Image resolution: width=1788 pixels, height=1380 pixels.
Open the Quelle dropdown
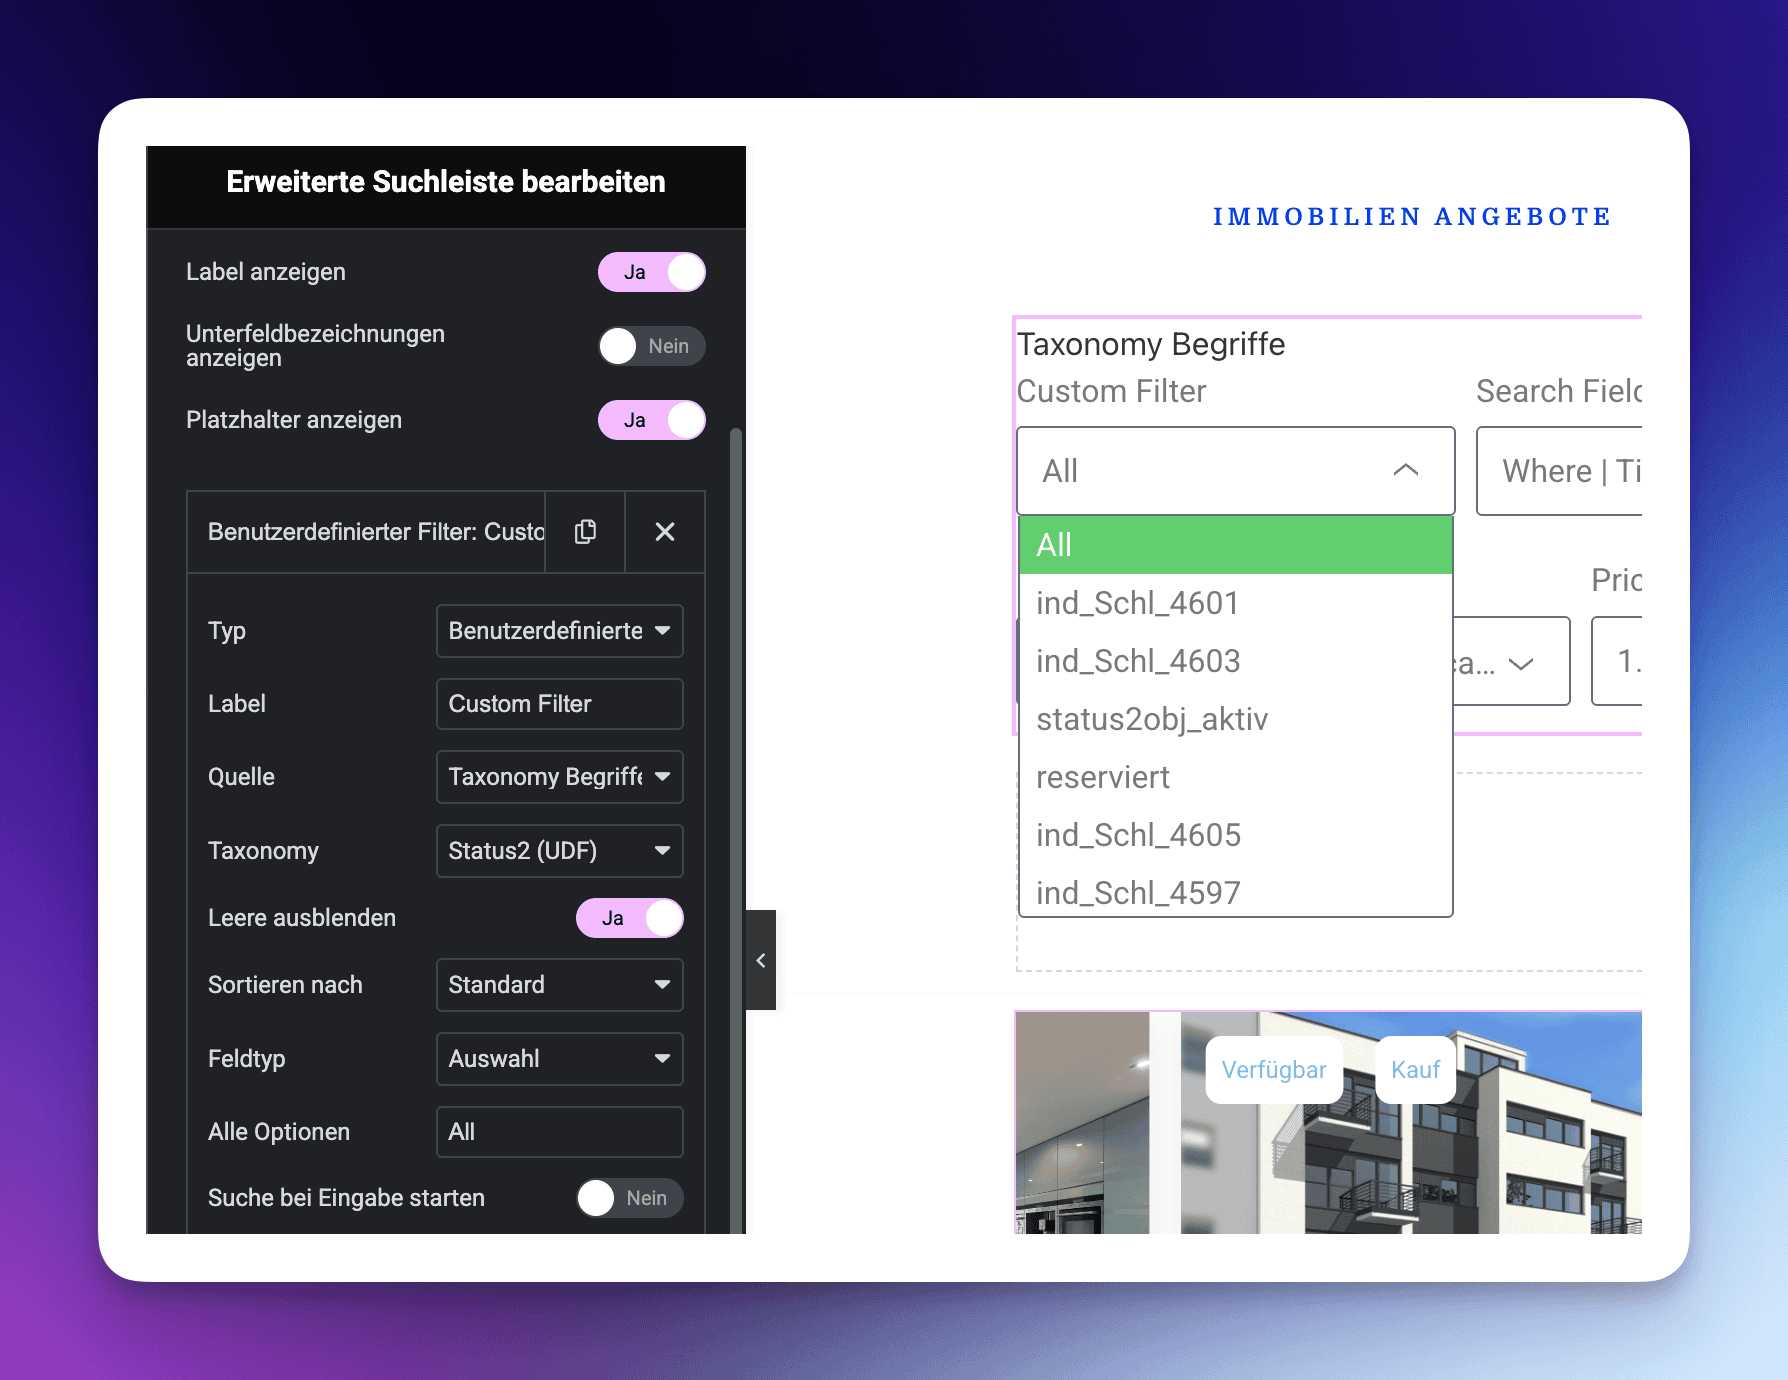click(559, 777)
